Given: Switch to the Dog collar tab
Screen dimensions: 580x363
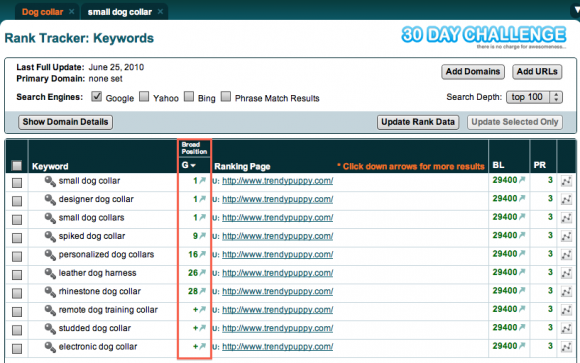Looking at the screenshot, I should tap(42, 12).
